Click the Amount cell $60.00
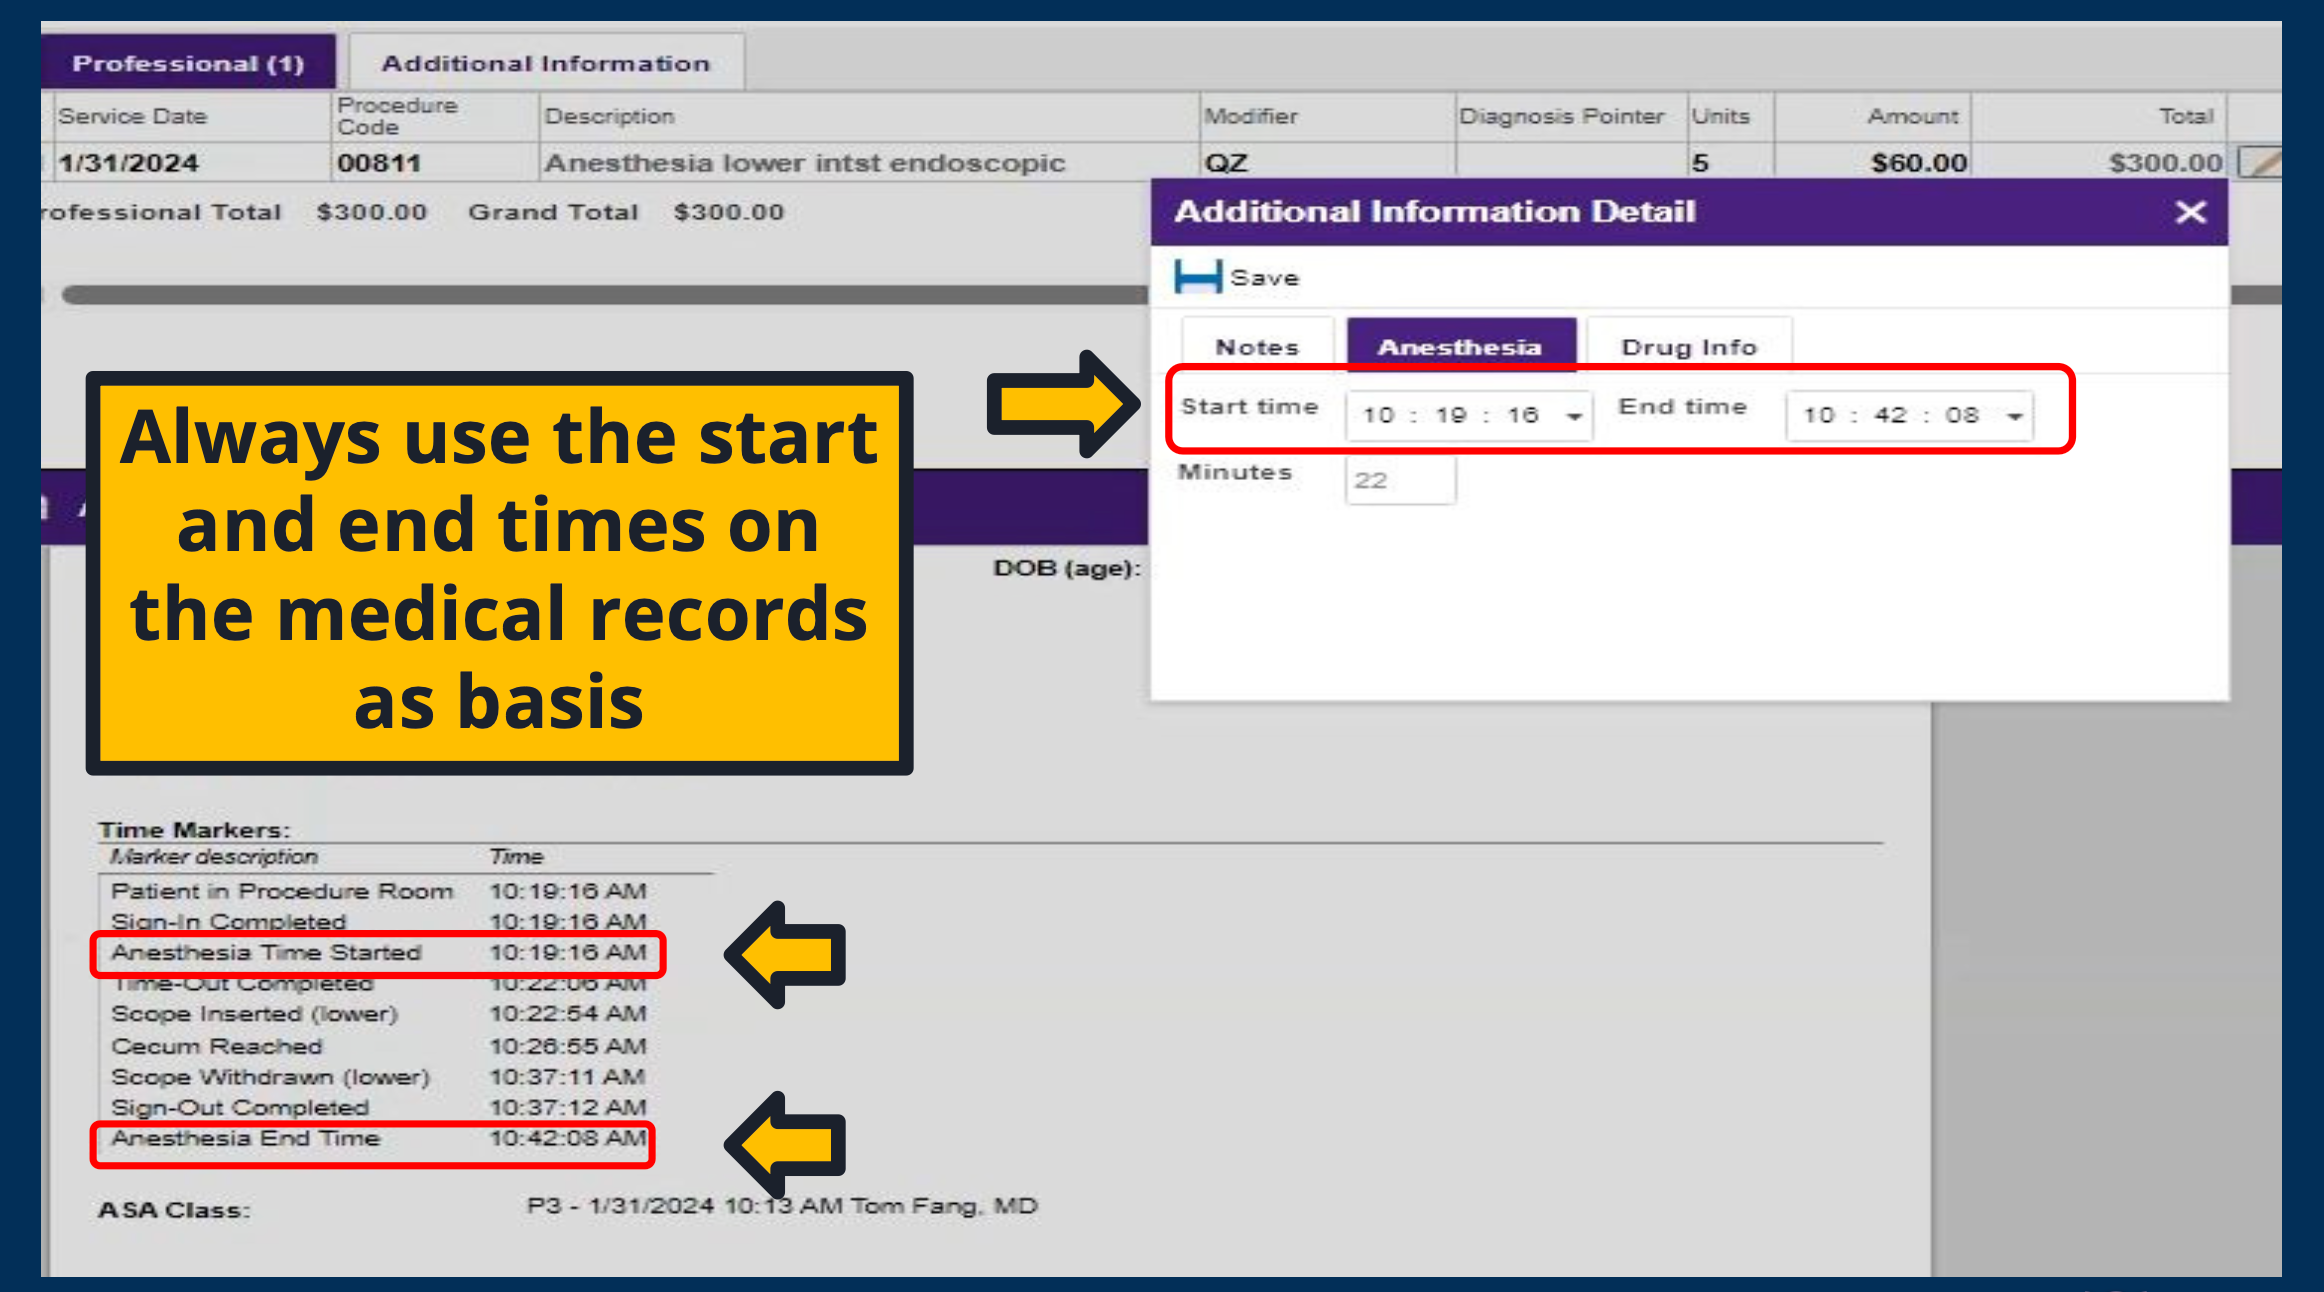2324x1292 pixels. point(1918,163)
